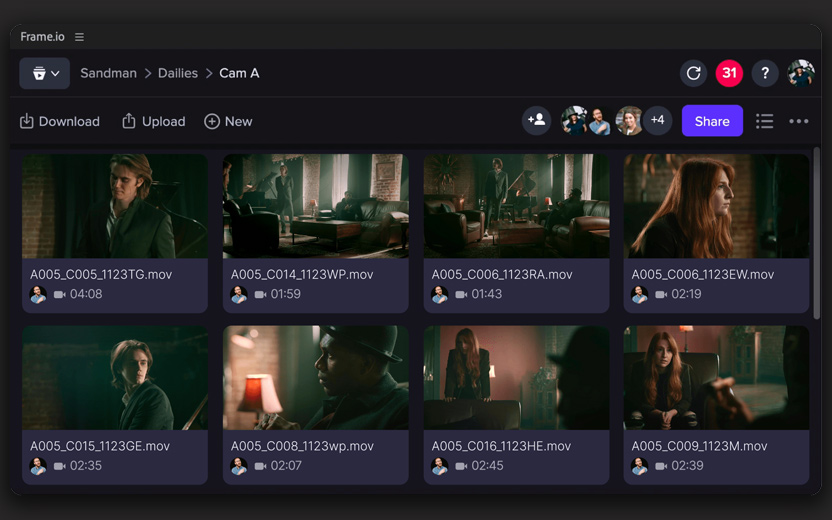Go to Dailies breadcrumb folder
The width and height of the screenshot is (832, 520).
(178, 73)
